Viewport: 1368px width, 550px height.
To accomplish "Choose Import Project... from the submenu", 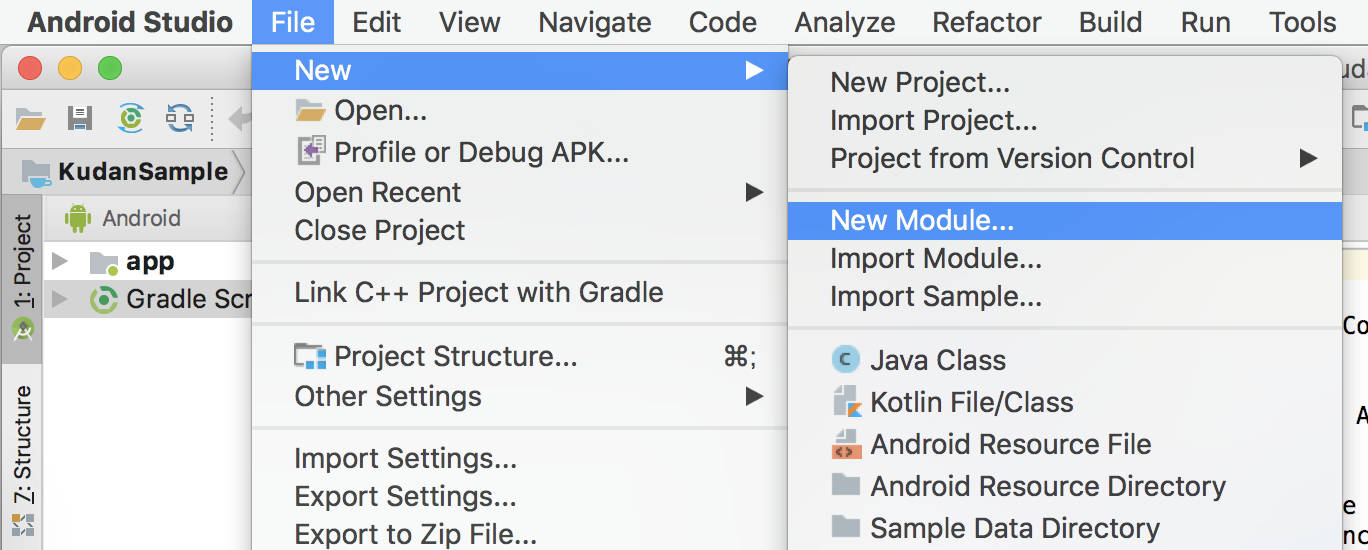I will click(1065, 120).
